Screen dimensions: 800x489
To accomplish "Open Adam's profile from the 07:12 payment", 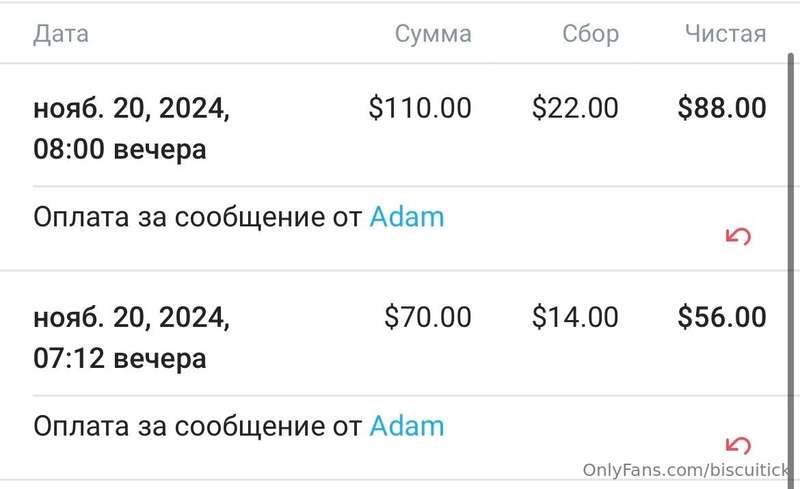I will click(407, 426).
